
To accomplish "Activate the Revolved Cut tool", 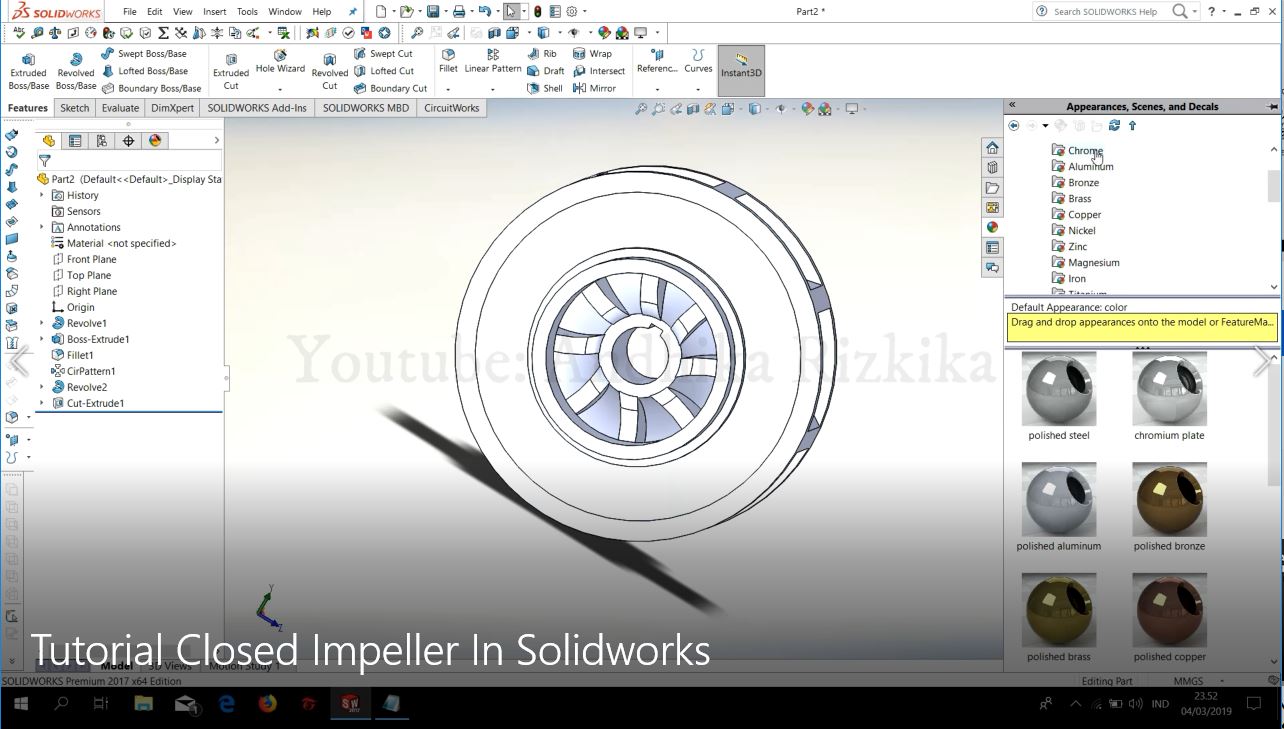I will 329,73.
